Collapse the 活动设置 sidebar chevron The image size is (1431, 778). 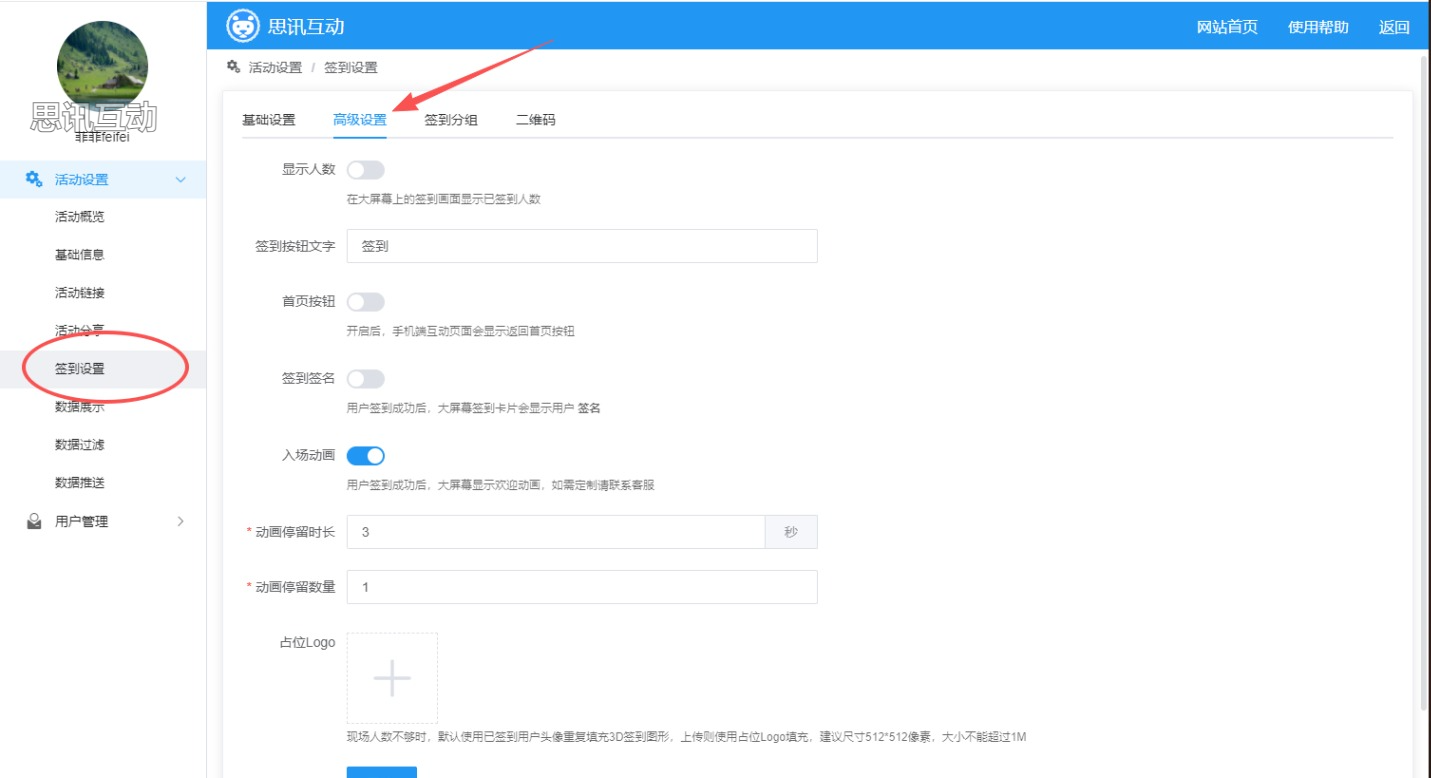[181, 180]
